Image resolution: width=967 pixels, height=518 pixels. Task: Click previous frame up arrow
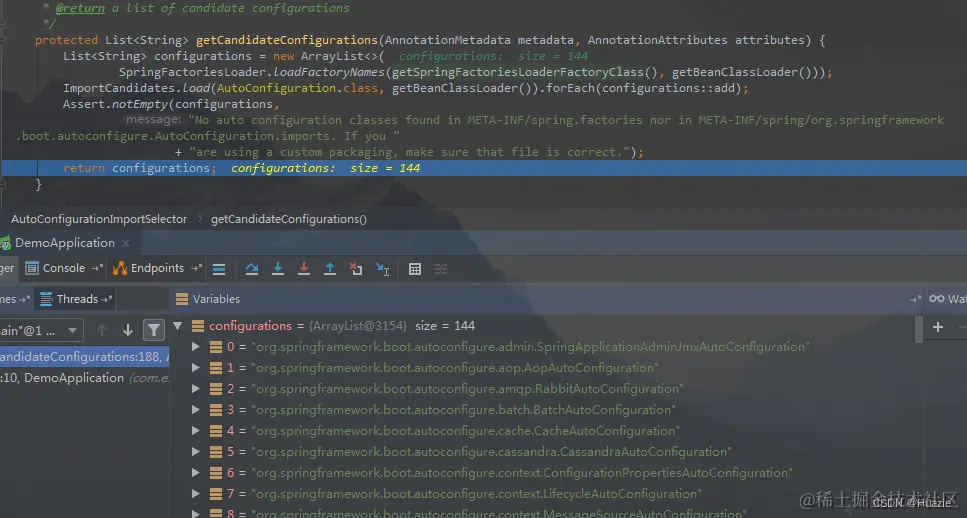coord(102,330)
